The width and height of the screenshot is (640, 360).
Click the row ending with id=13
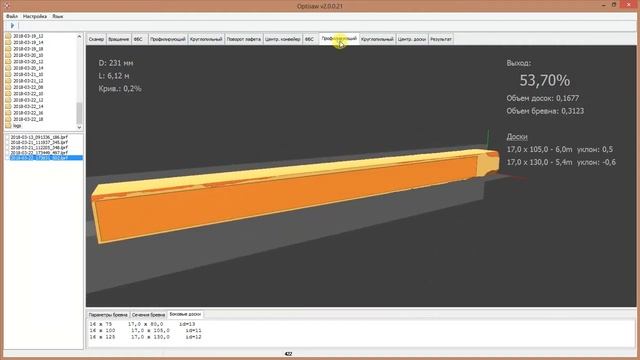(142, 324)
